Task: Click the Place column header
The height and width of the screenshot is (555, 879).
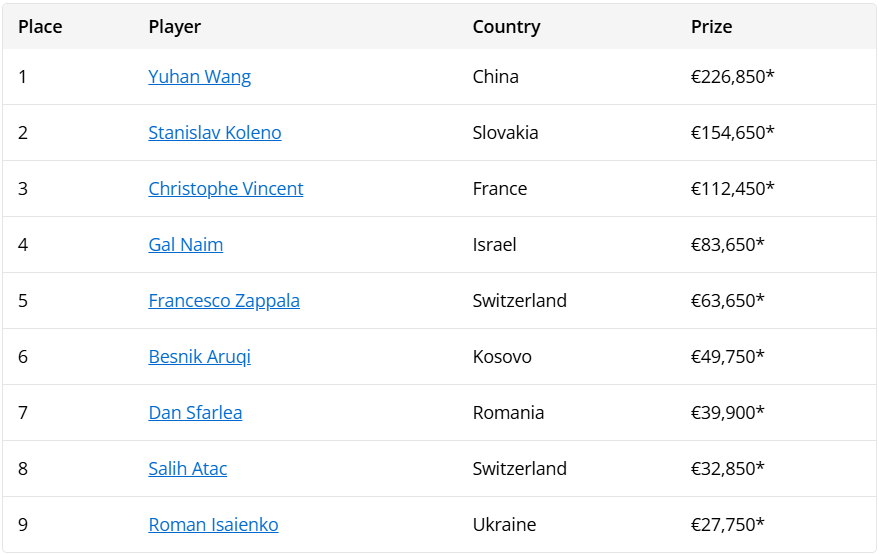Action: 40,27
